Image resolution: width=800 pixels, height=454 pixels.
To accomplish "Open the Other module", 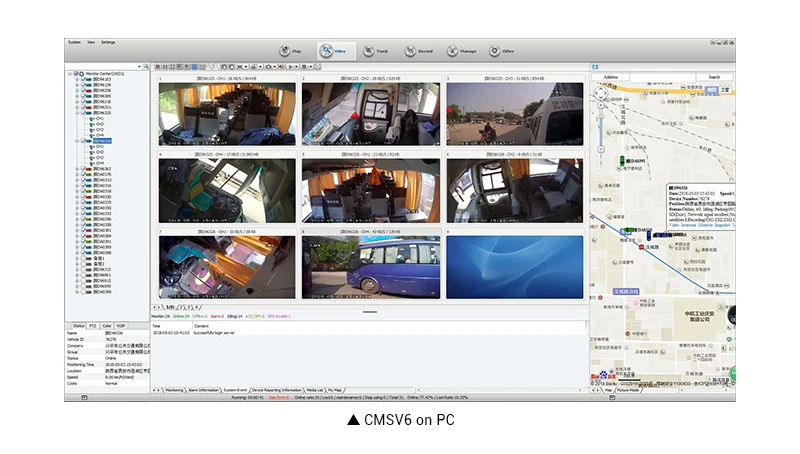I will click(x=501, y=50).
